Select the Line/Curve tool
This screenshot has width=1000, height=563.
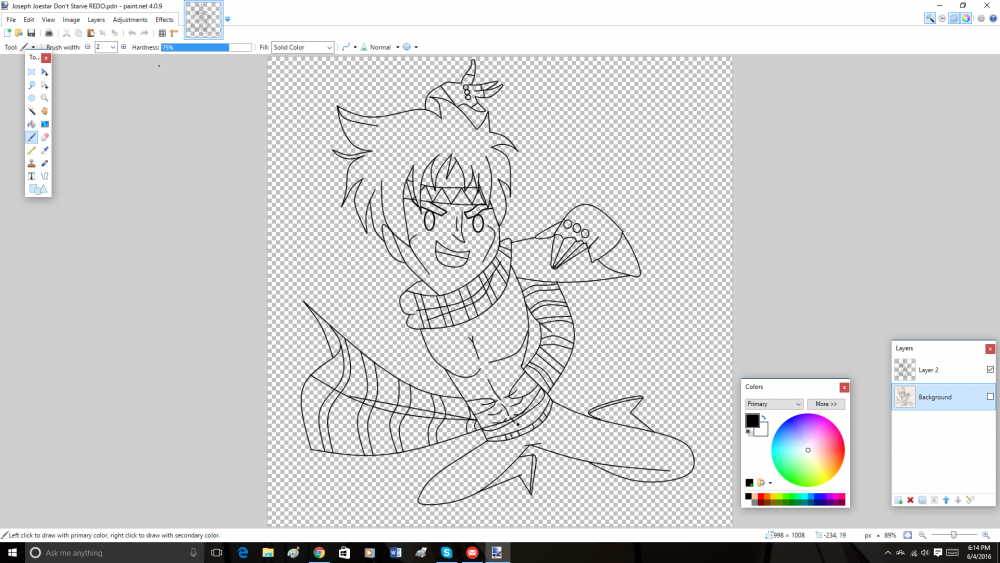(45, 176)
